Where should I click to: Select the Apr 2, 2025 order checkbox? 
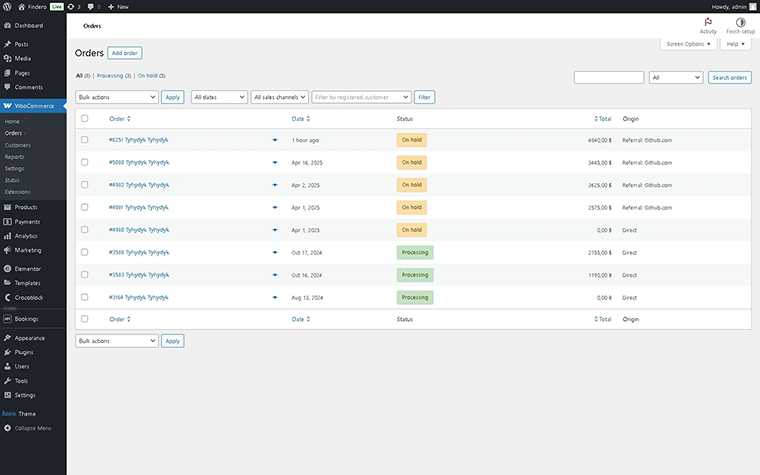[x=84, y=185]
